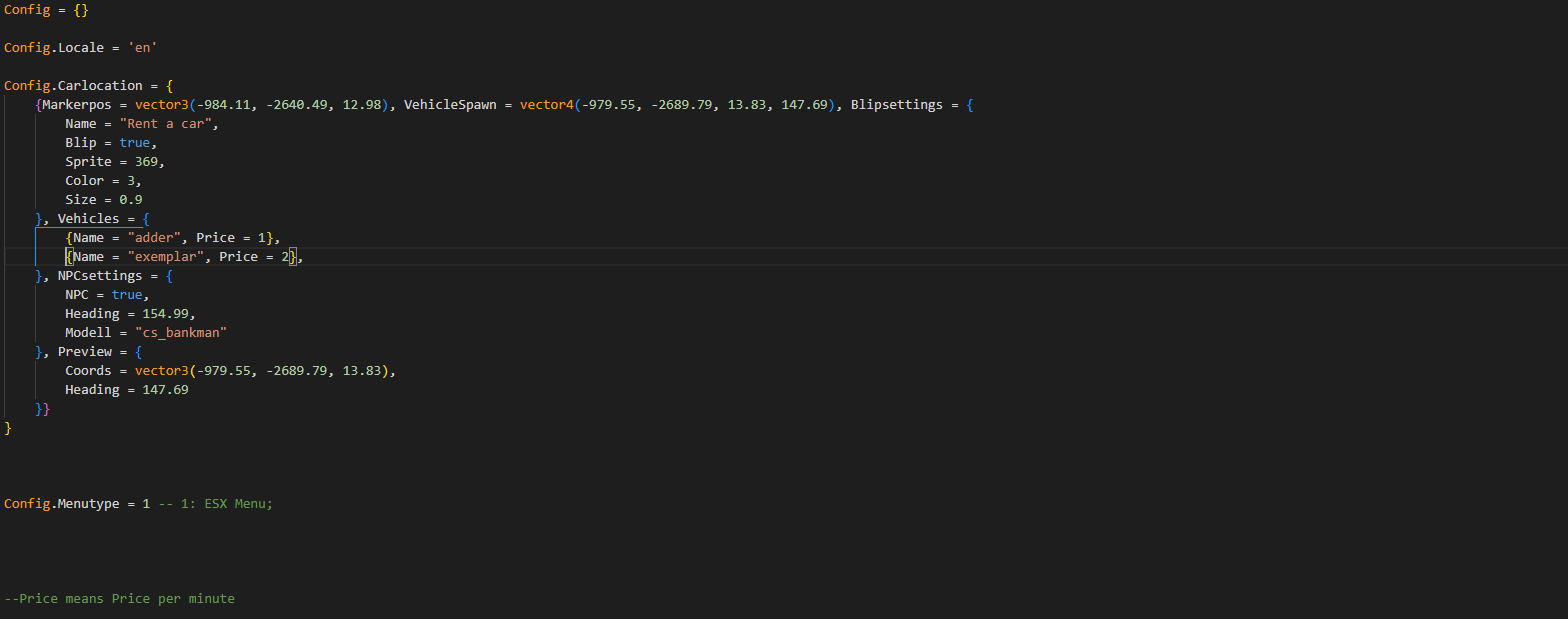Click the Preview table key
The width and height of the screenshot is (1568, 619).
click(85, 352)
